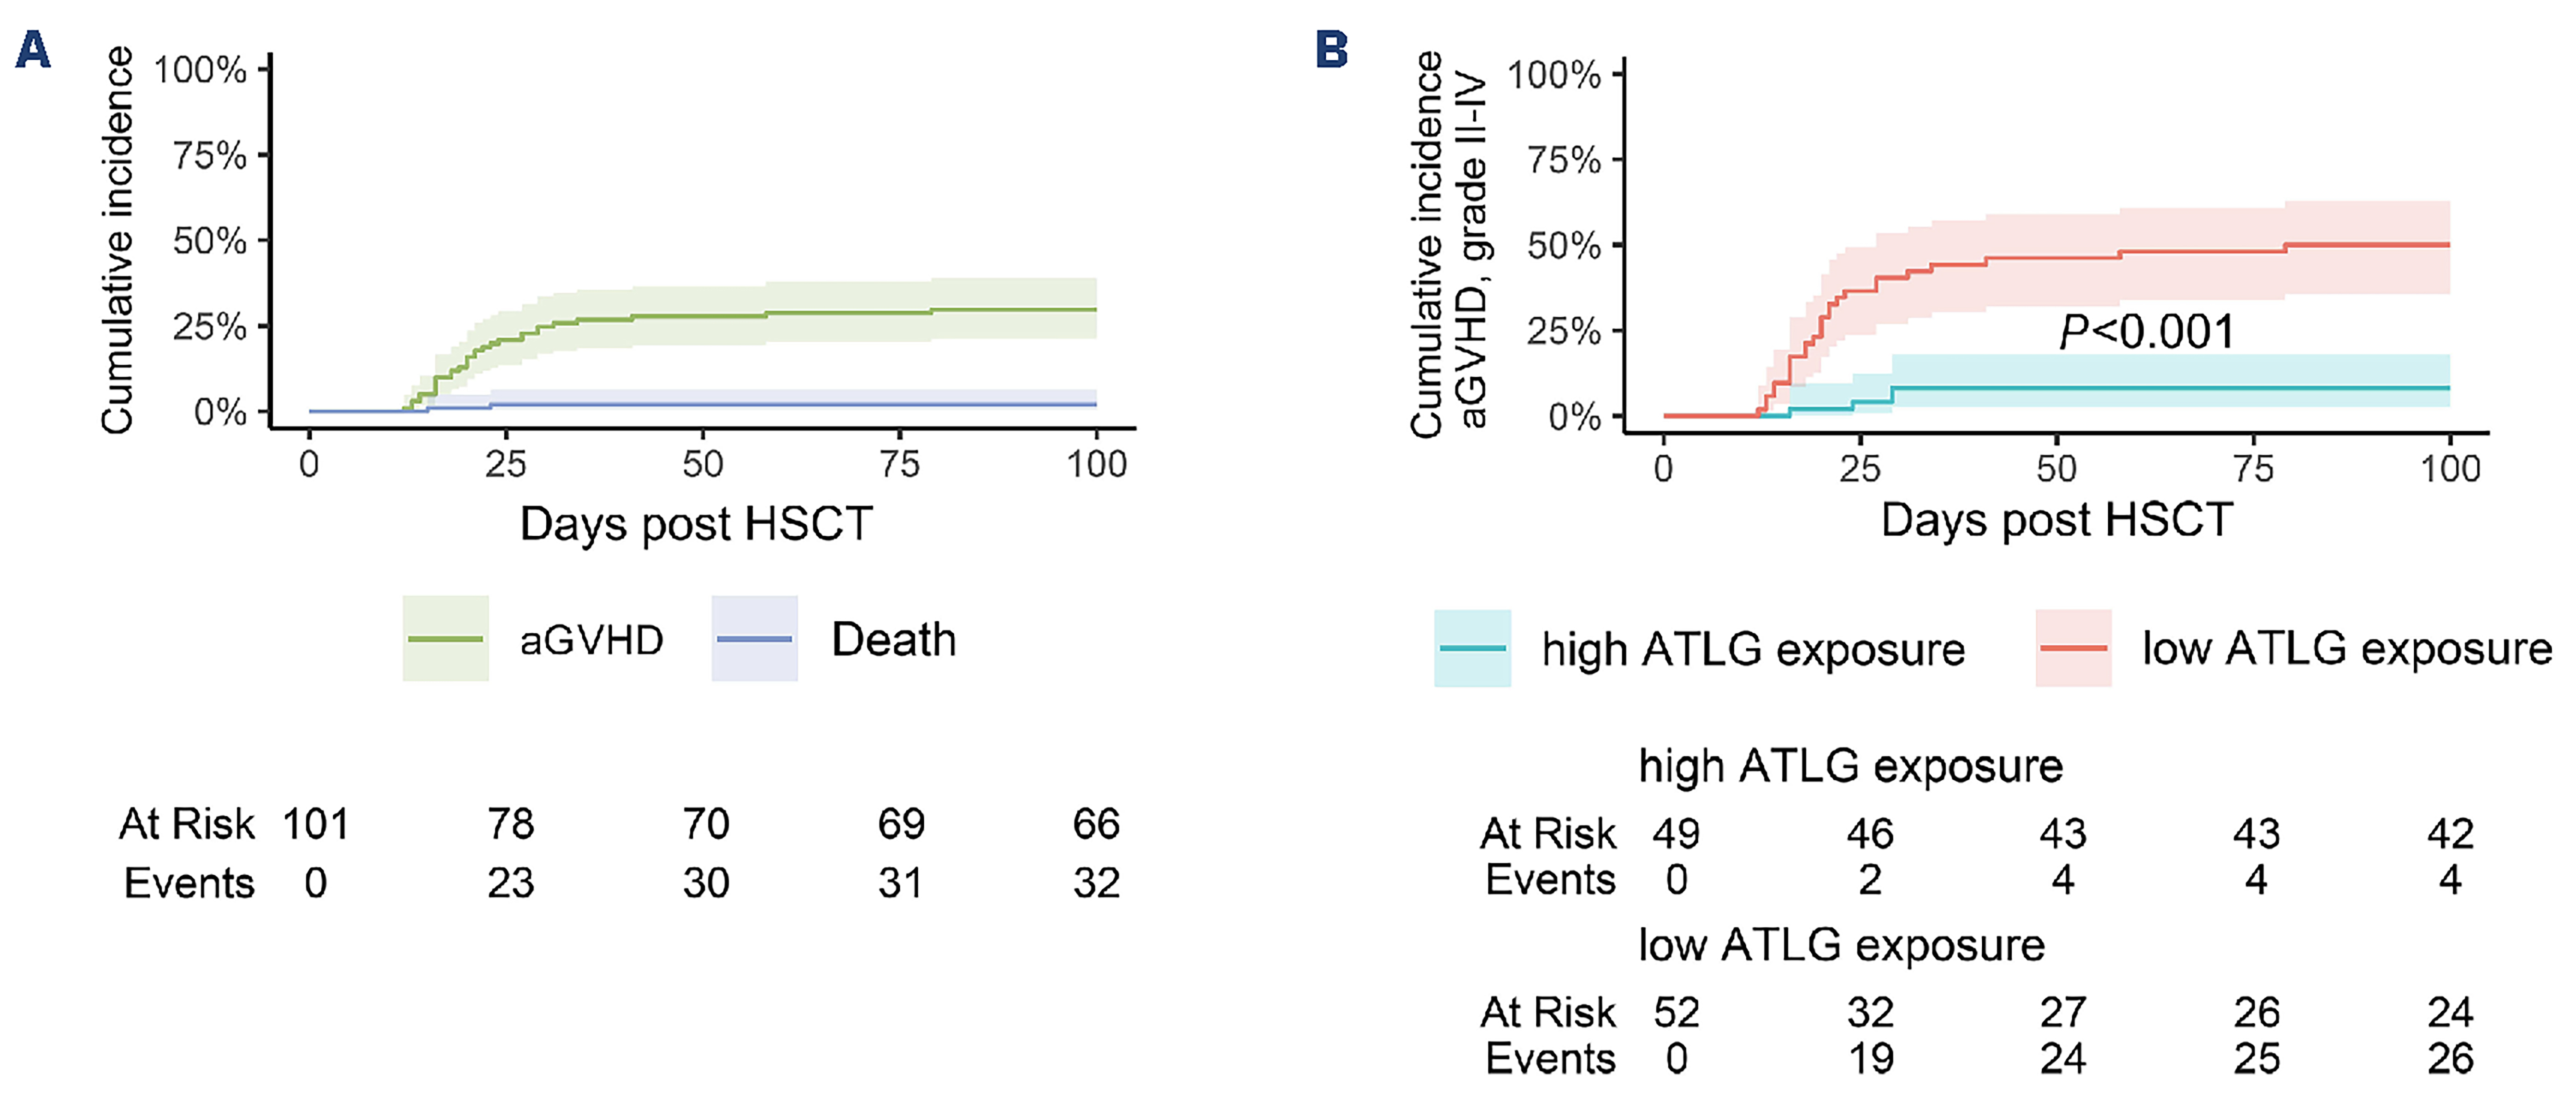Click the 'high ATLG exposure' risk table heading

point(1850,766)
